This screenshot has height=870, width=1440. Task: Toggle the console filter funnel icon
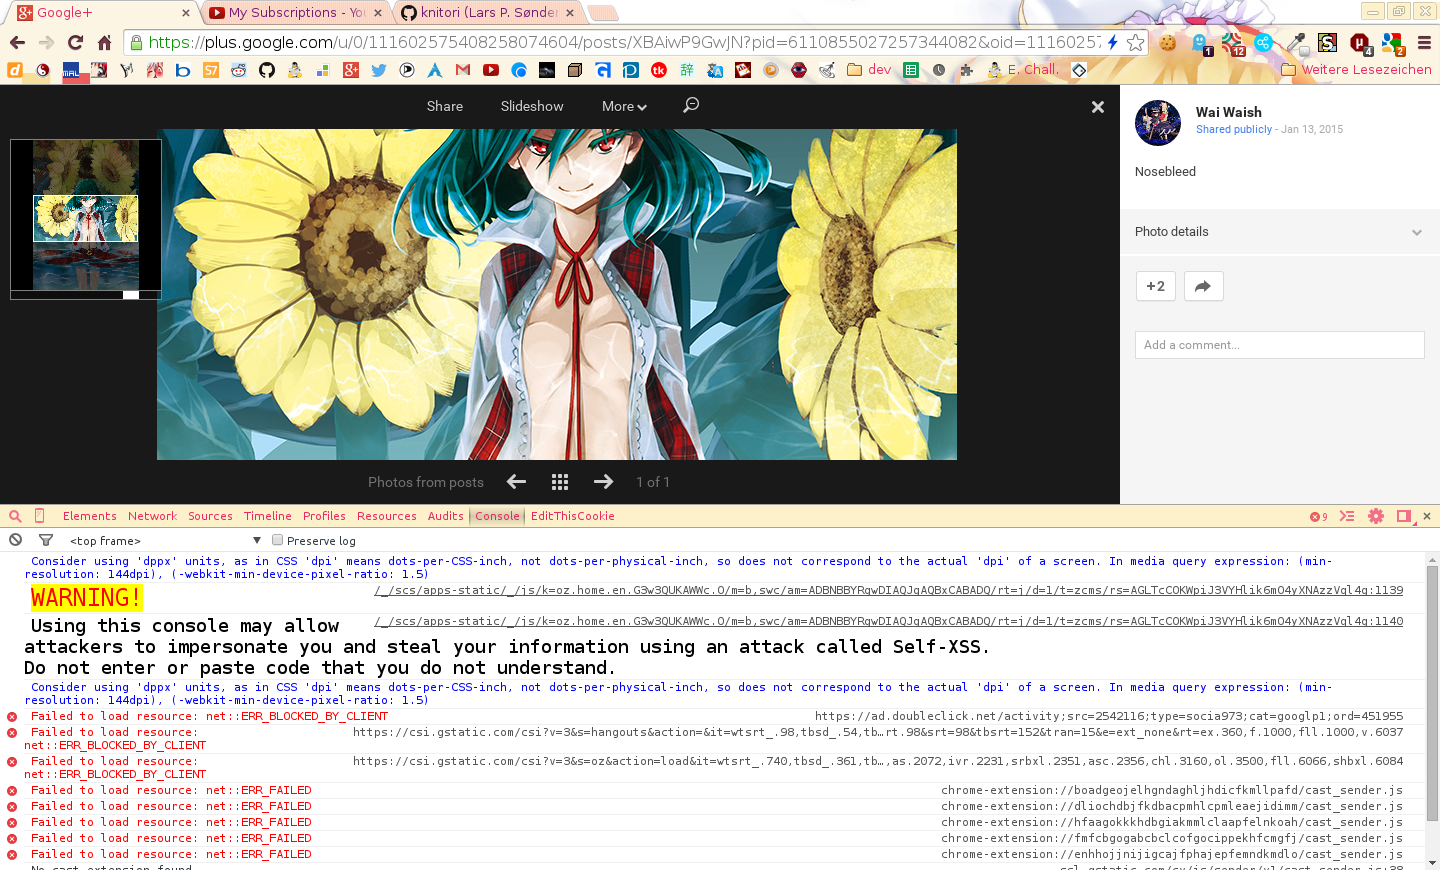tap(46, 540)
